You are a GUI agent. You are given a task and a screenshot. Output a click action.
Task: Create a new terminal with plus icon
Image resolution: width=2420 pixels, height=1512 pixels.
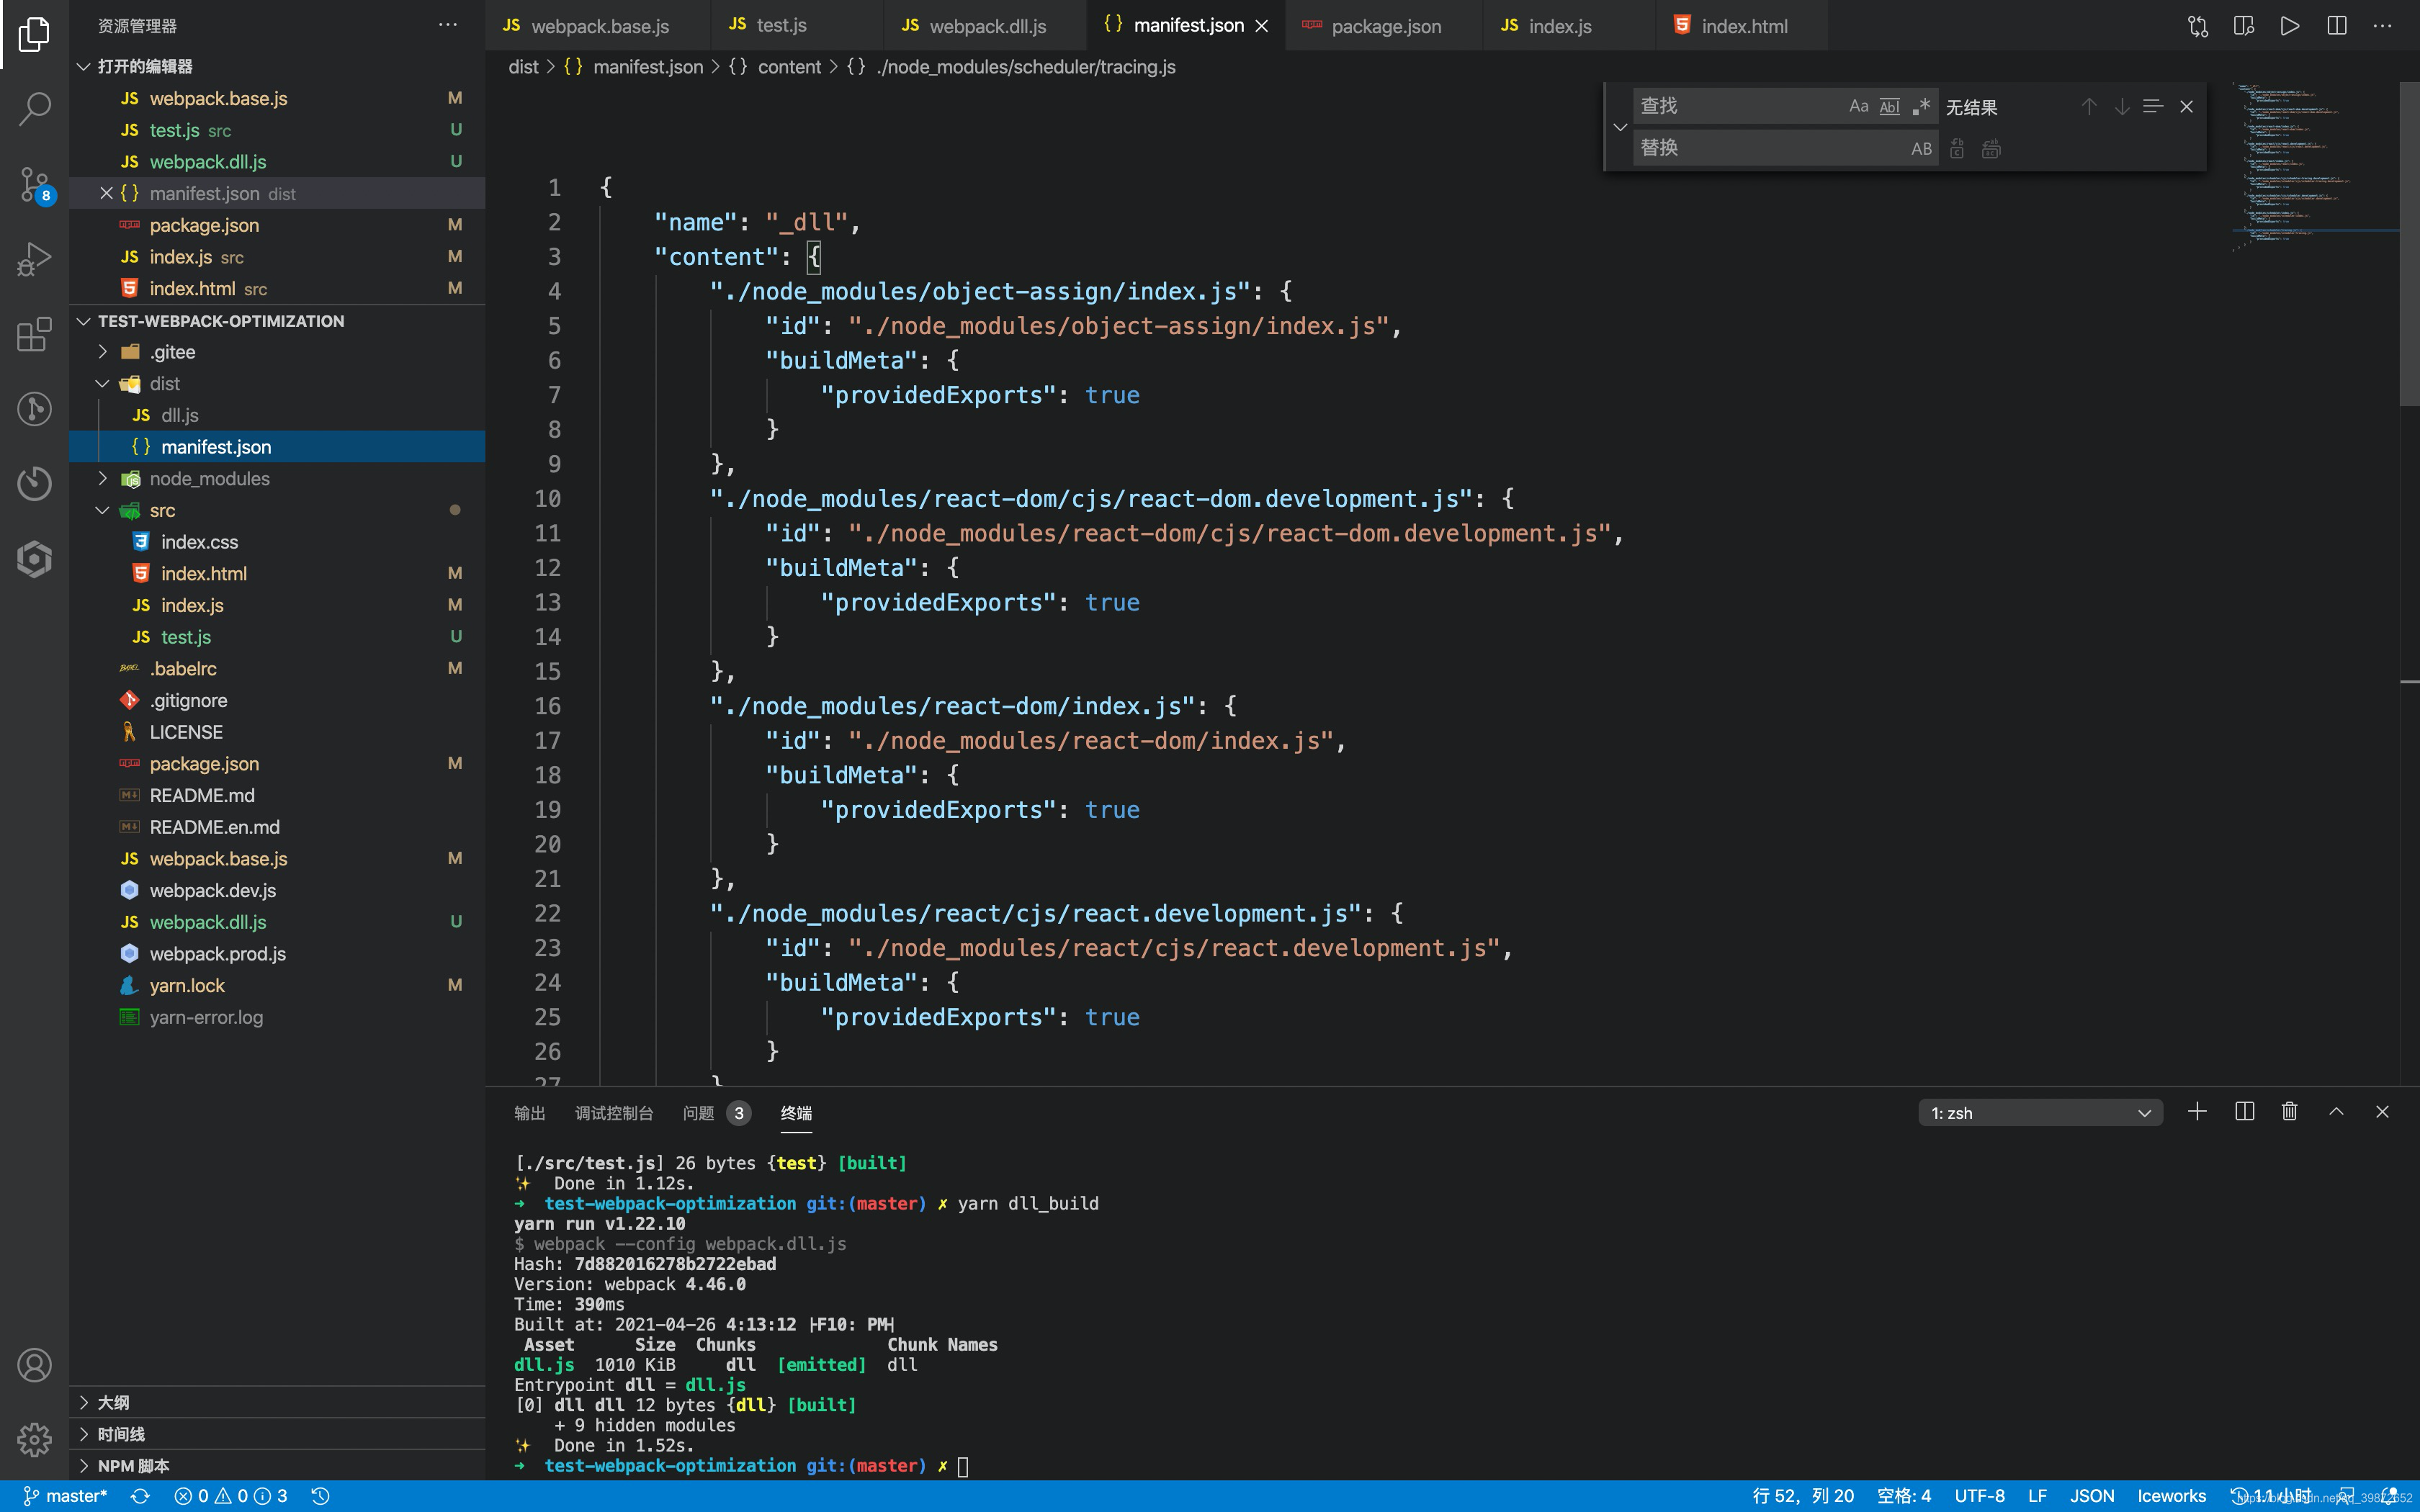click(2197, 1112)
